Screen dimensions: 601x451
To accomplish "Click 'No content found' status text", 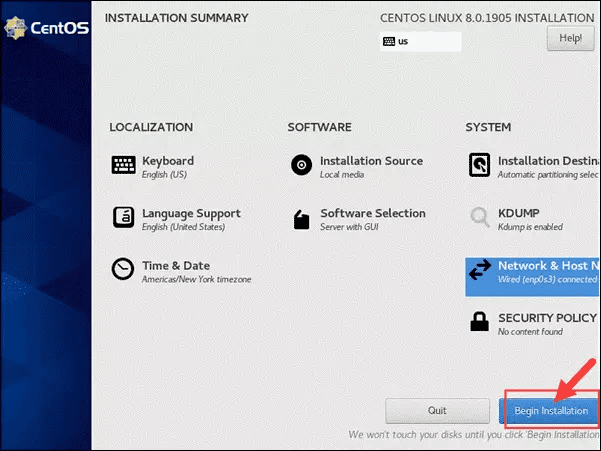I will (530, 331).
